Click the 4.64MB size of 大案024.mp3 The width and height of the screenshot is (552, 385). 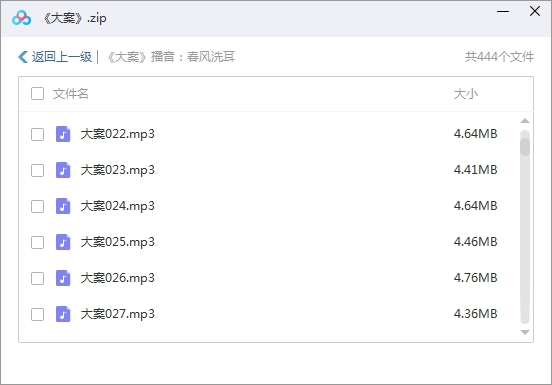point(476,206)
